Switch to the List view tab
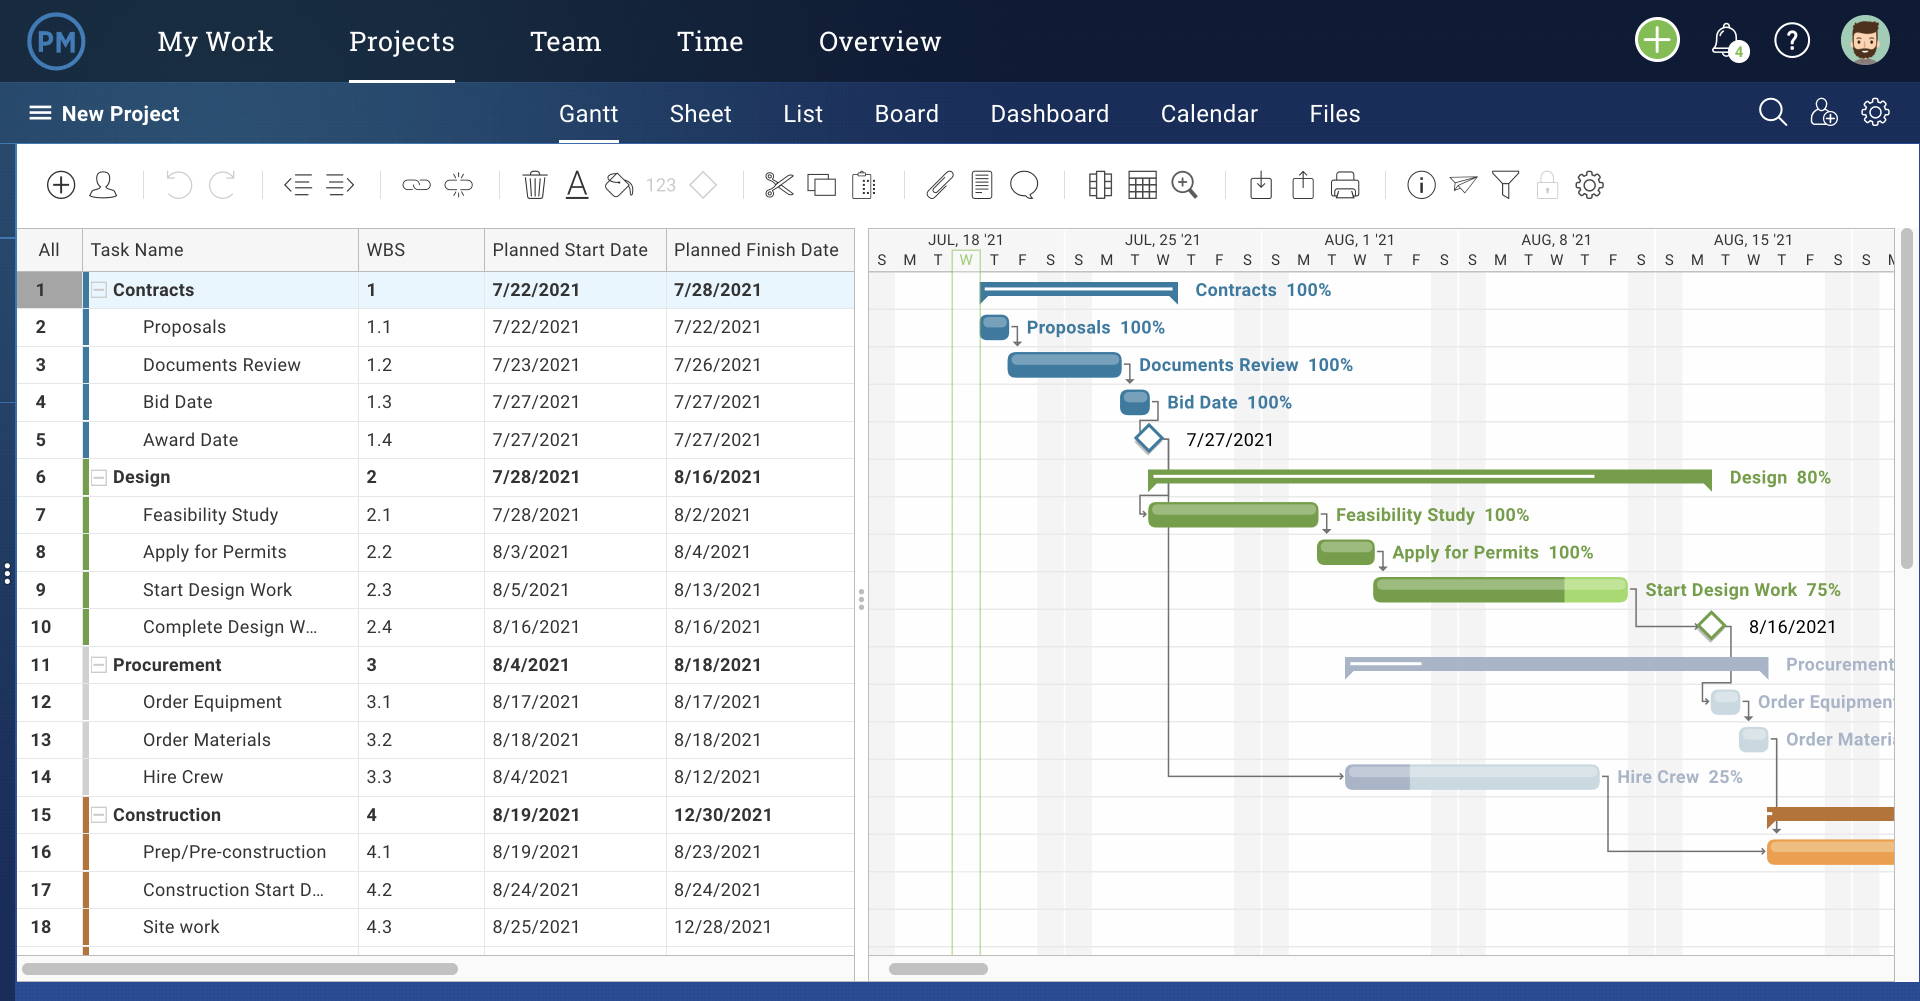Viewport: 1920px width, 1001px height. pyautogui.click(x=803, y=114)
